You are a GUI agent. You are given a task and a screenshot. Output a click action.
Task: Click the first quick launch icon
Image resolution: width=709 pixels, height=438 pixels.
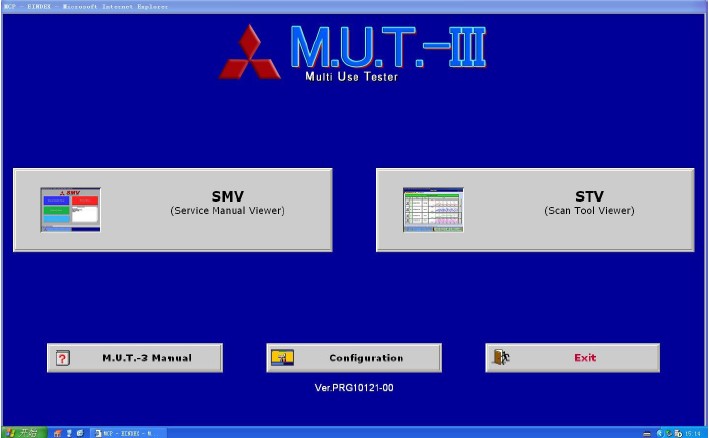pos(57,433)
